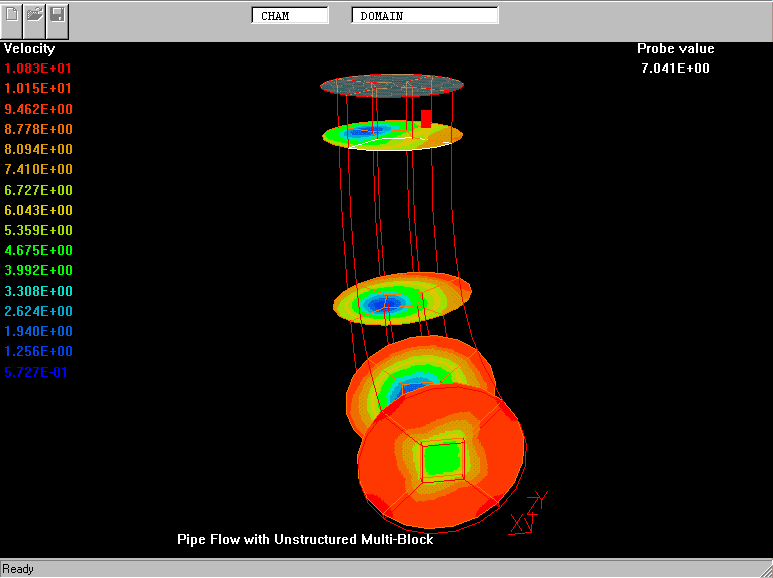Click the New file toolbar icon
The width and height of the screenshot is (773, 578).
pyautogui.click(x=13, y=15)
